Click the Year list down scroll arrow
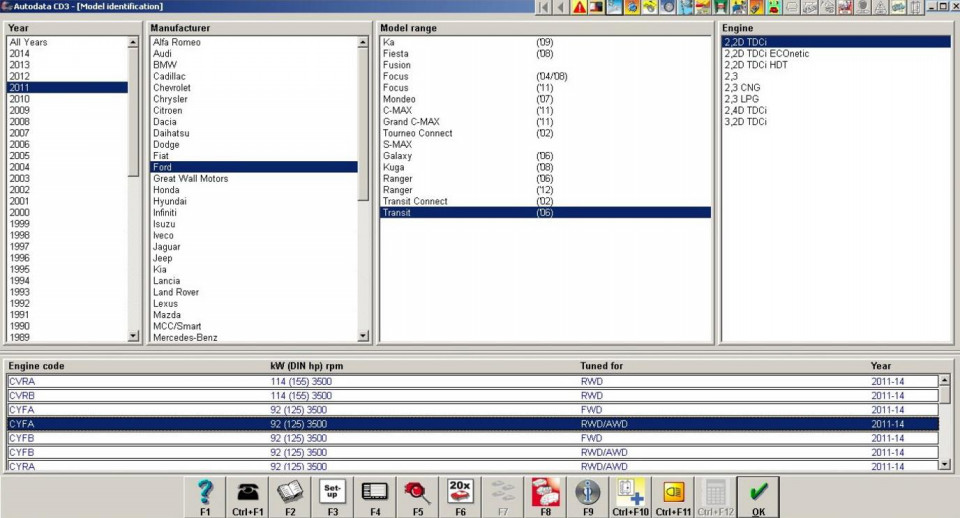The image size is (960, 518). [133, 336]
